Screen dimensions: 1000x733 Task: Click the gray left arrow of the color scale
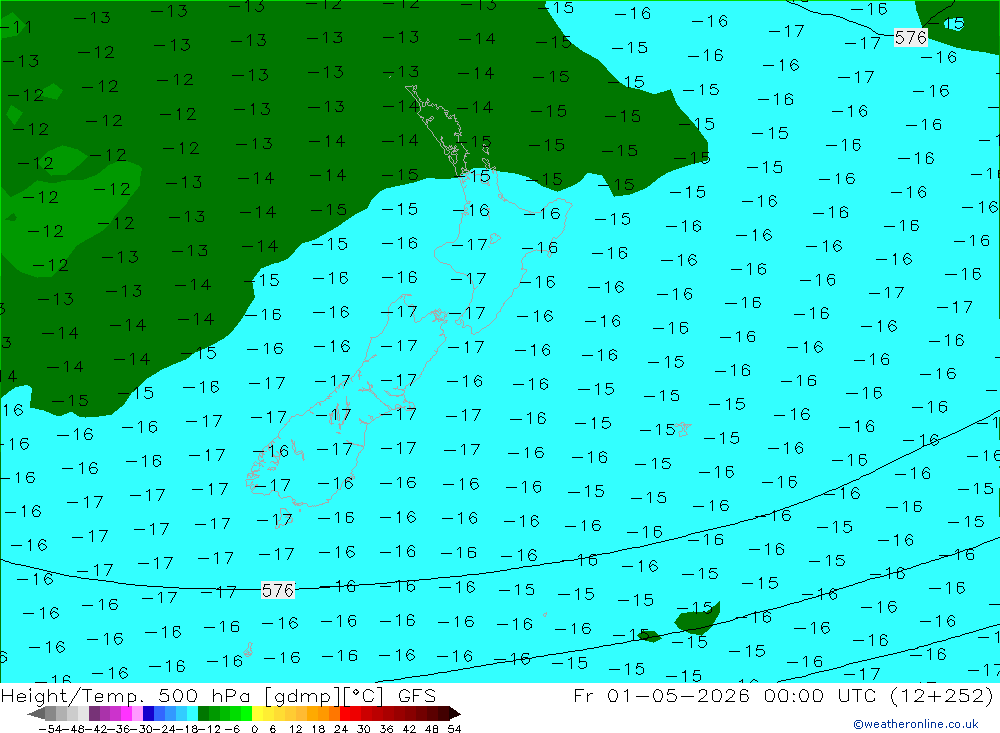tap(36, 713)
